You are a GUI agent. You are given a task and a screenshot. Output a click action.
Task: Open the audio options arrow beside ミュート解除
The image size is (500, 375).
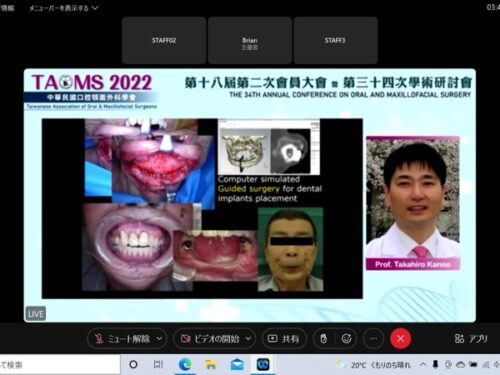tap(160, 339)
